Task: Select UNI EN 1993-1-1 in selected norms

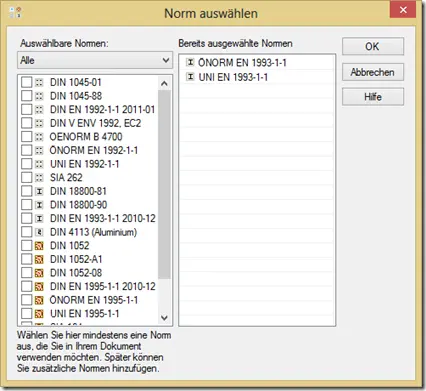Action: [233, 77]
